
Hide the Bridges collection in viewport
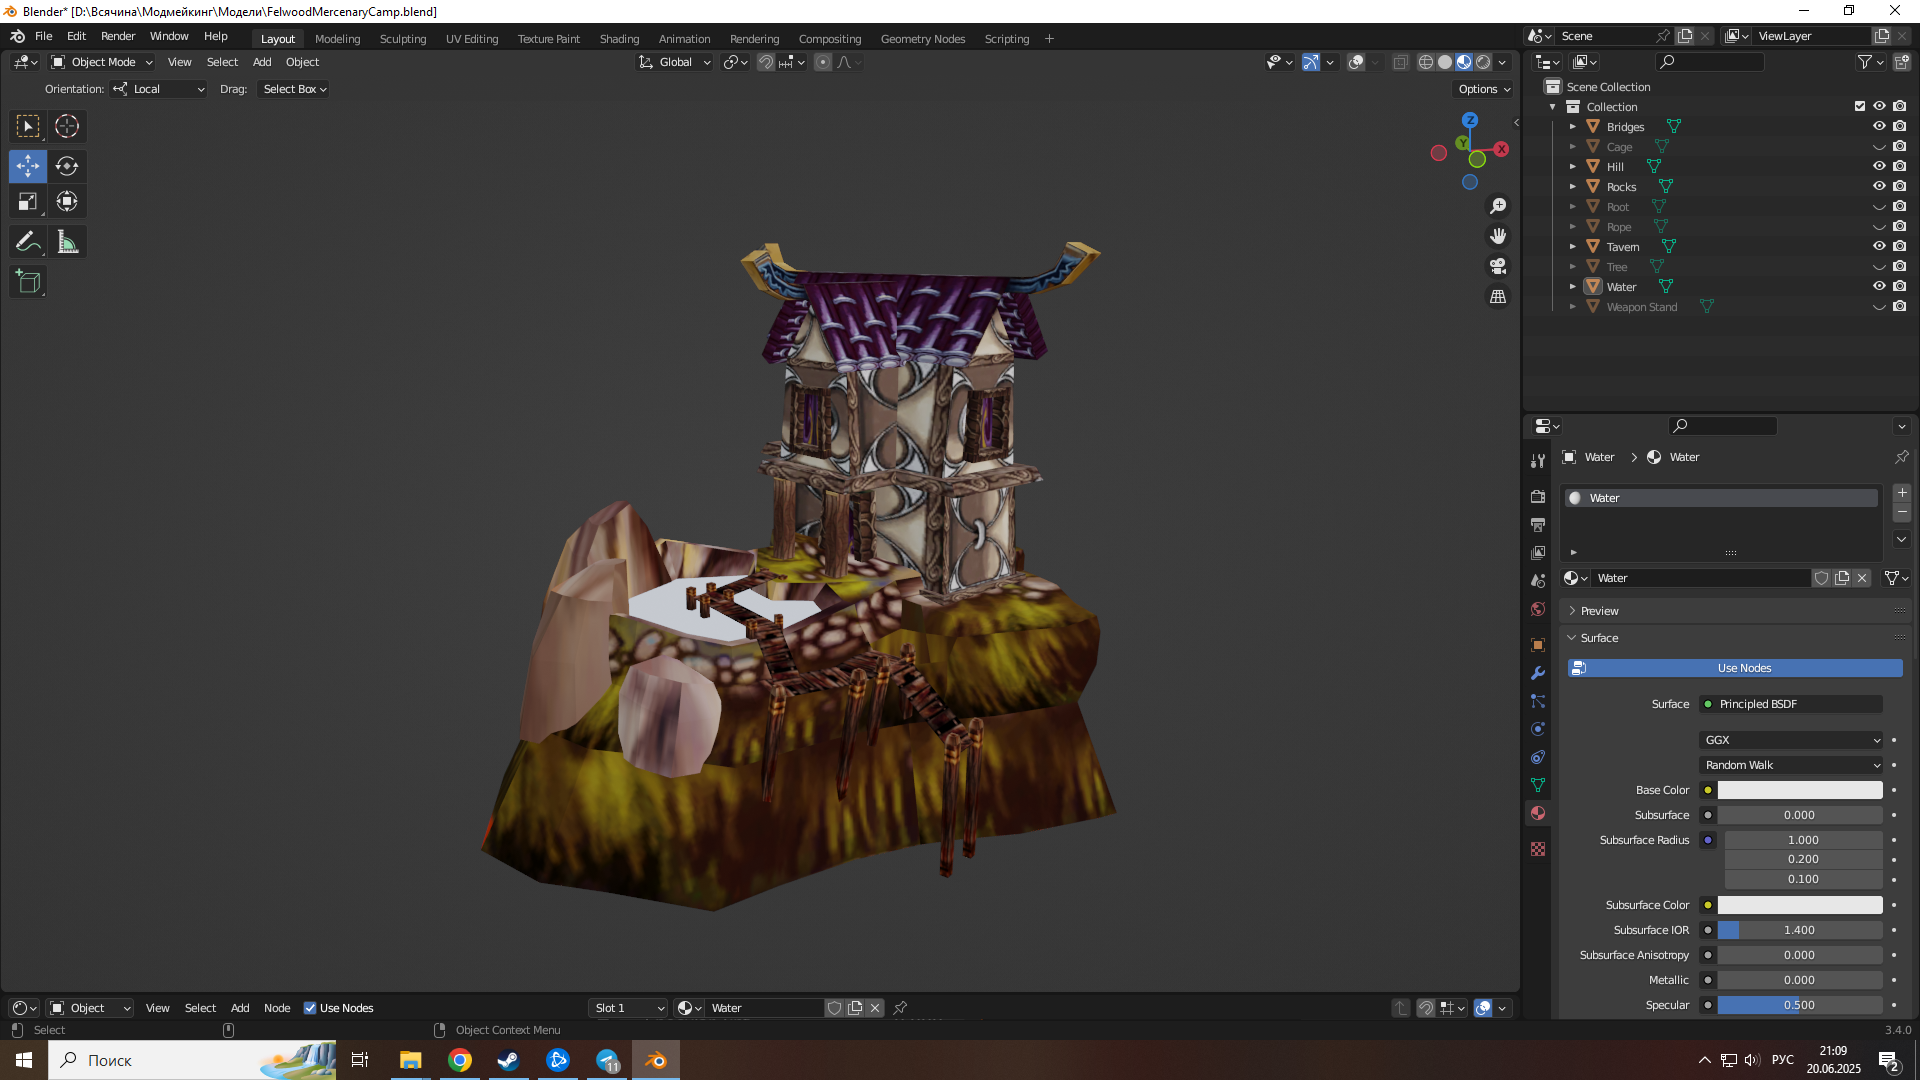[x=1879, y=127]
